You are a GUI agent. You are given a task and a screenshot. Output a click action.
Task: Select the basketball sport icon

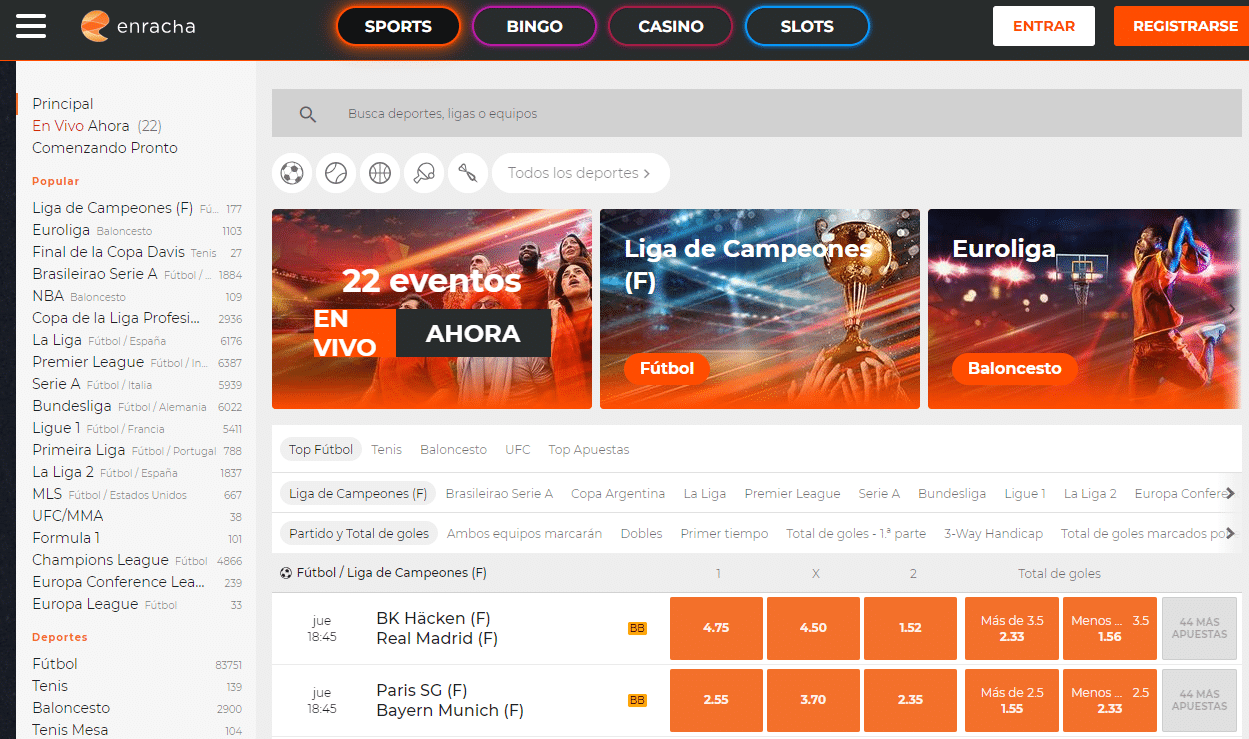coord(379,173)
